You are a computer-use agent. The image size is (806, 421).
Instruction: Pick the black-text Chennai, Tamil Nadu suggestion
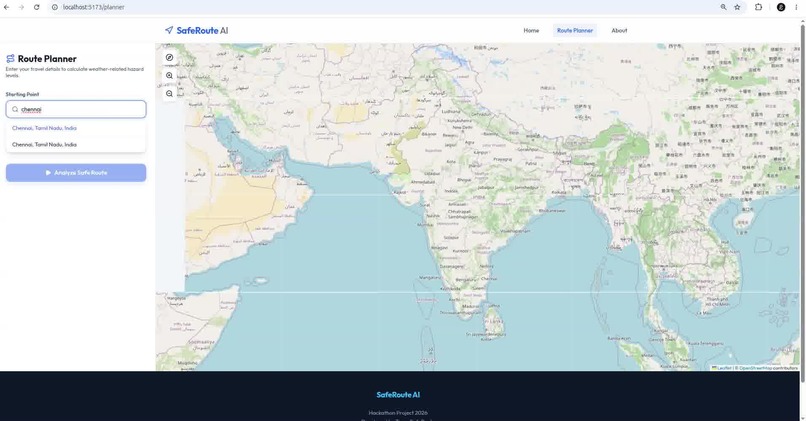(x=76, y=144)
